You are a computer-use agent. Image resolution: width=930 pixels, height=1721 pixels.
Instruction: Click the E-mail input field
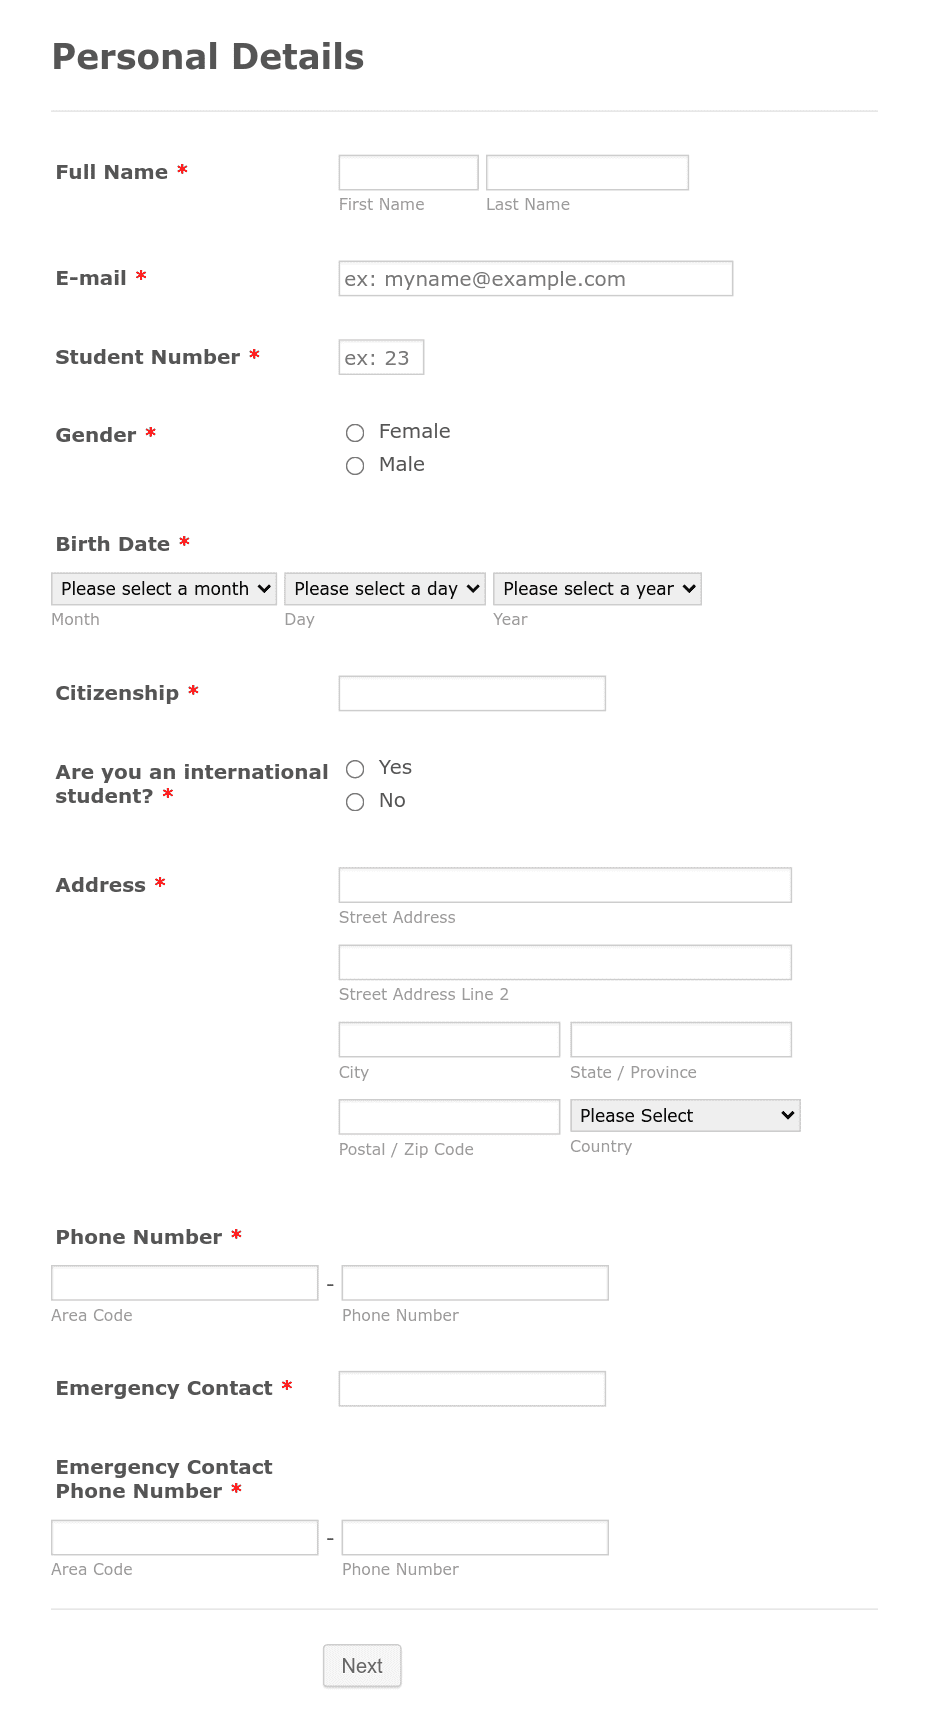tap(536, 279)
